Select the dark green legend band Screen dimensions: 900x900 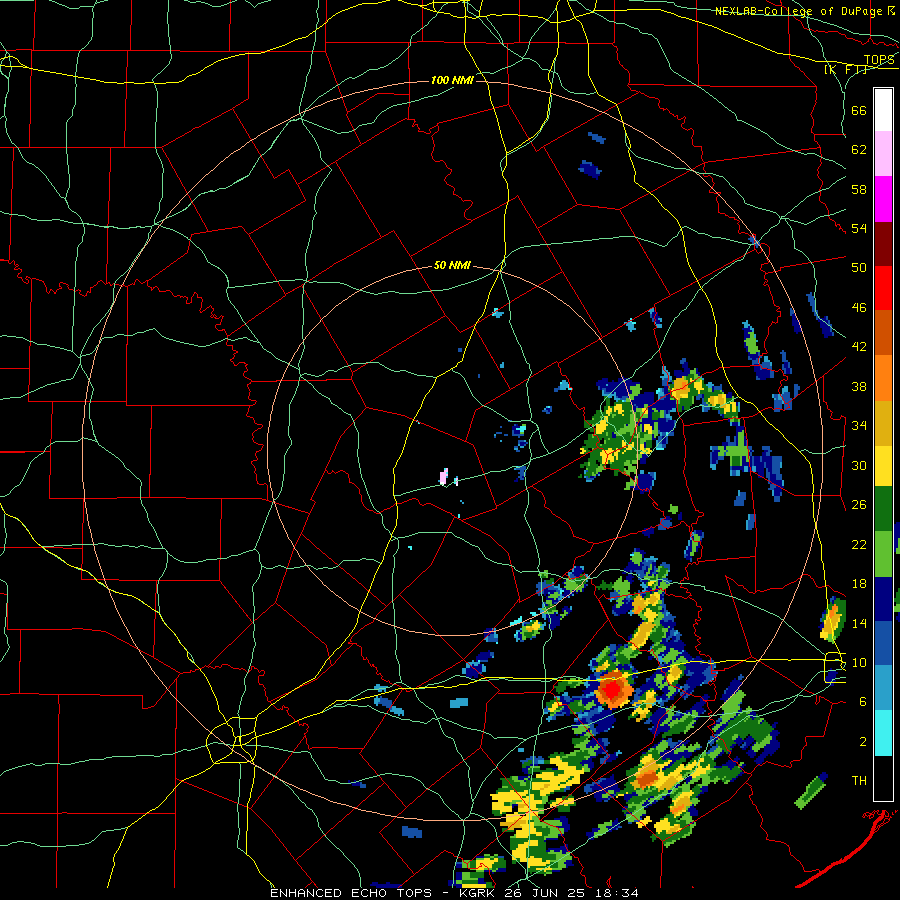(883, 509)
